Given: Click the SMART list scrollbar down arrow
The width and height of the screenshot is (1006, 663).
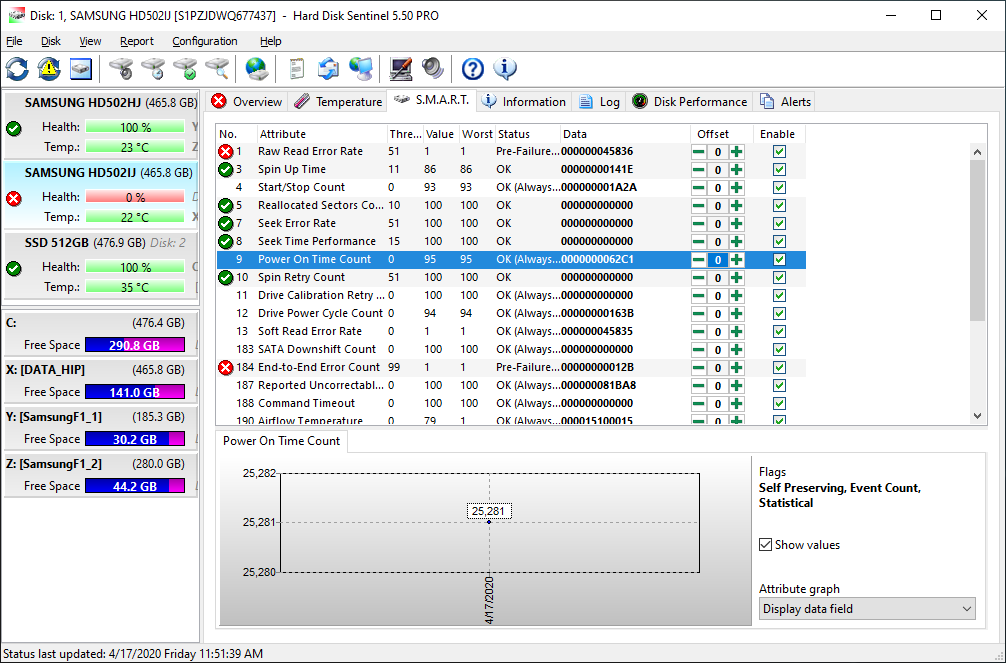Looking at the screenshot, I should pos(977,416).
